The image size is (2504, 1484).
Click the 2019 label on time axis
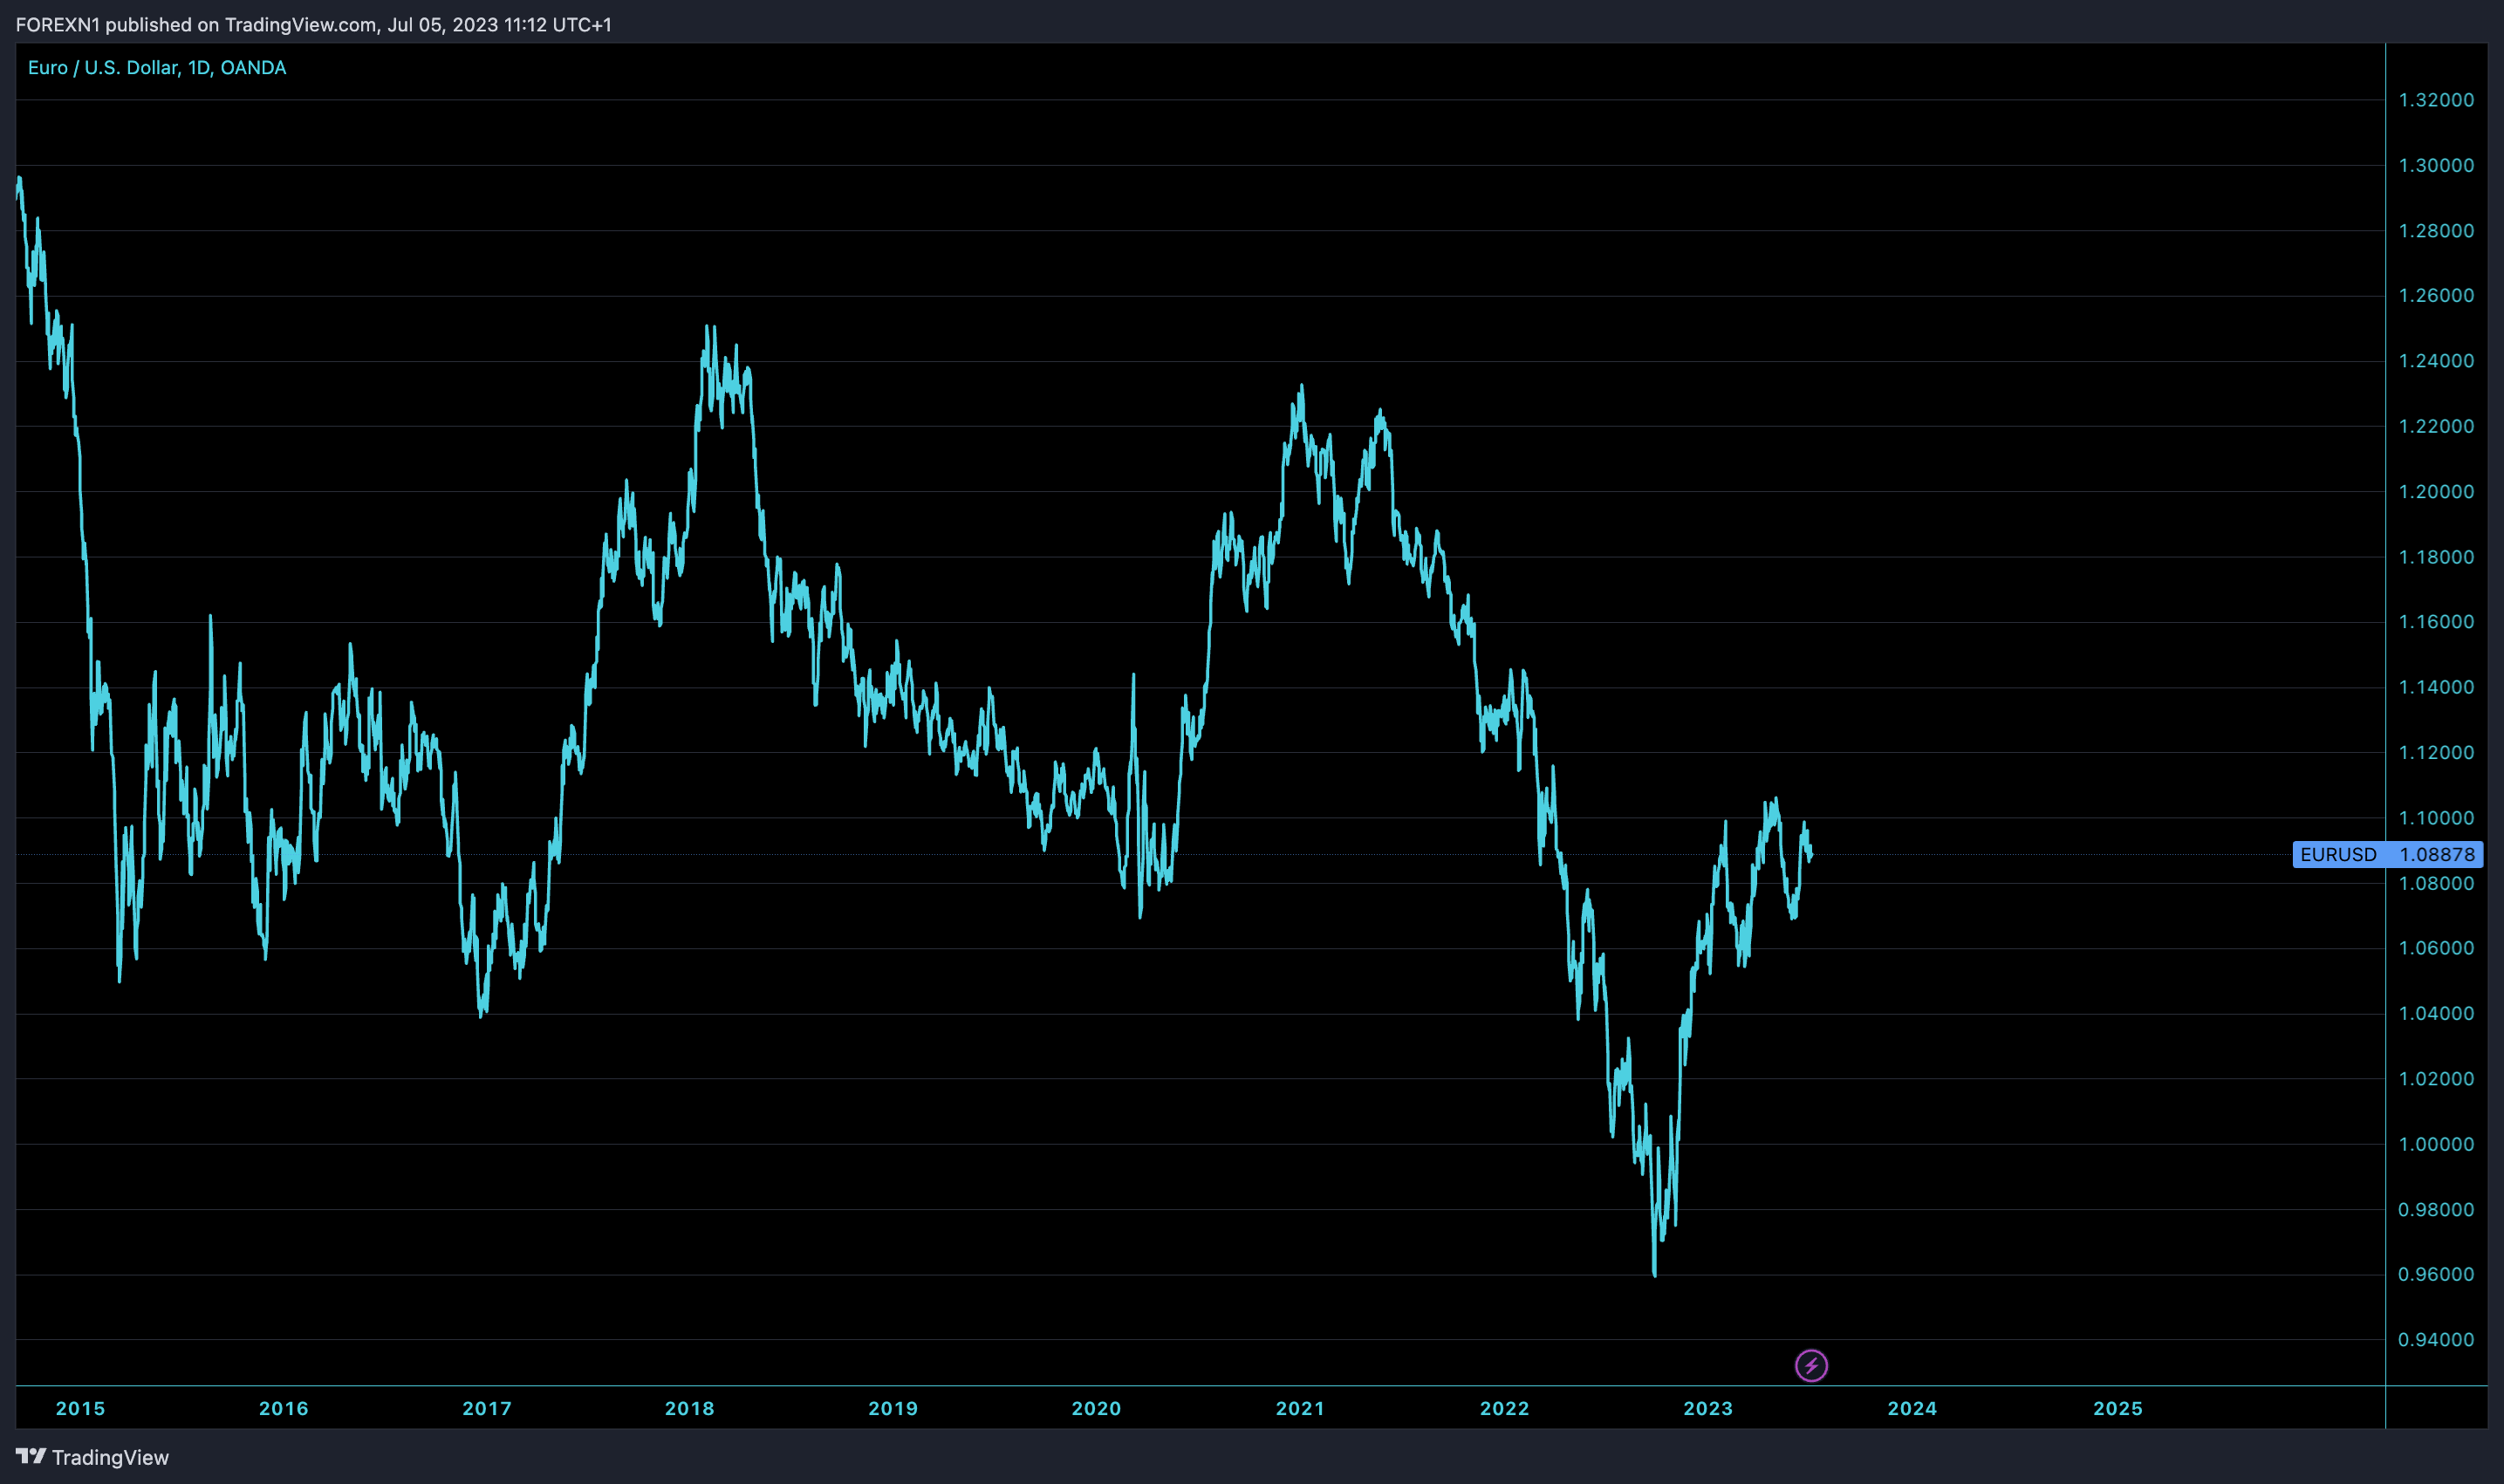point(893,1408)
